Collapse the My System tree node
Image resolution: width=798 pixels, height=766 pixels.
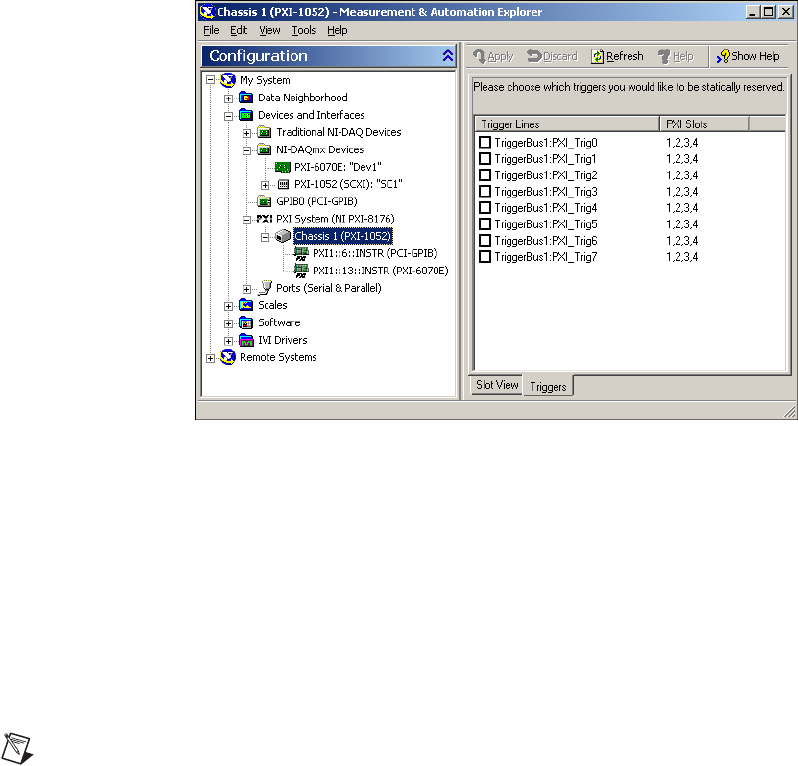pos(210,80)
